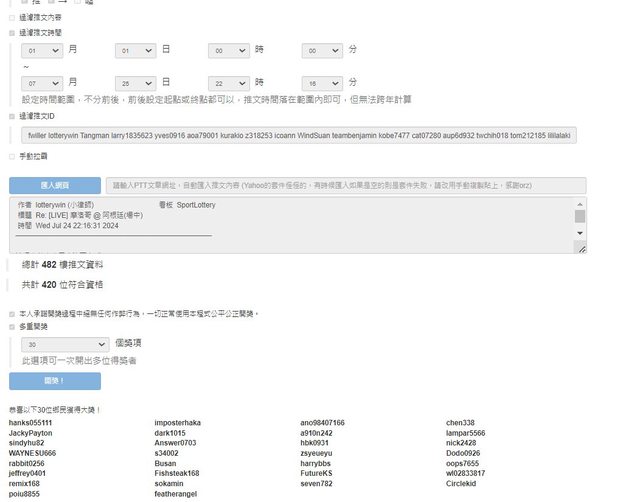Open the end hour dropdown showing 22
Image resolution: width=640 pixels, height=502 pixels.
pyautogui.click(x=230, y=83)
